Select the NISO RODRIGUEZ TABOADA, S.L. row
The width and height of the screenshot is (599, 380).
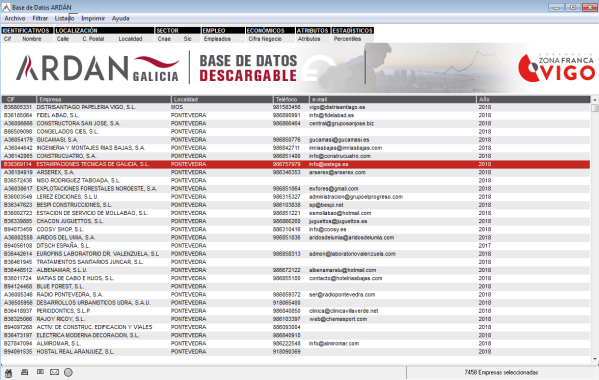click(x=296, y=180)
